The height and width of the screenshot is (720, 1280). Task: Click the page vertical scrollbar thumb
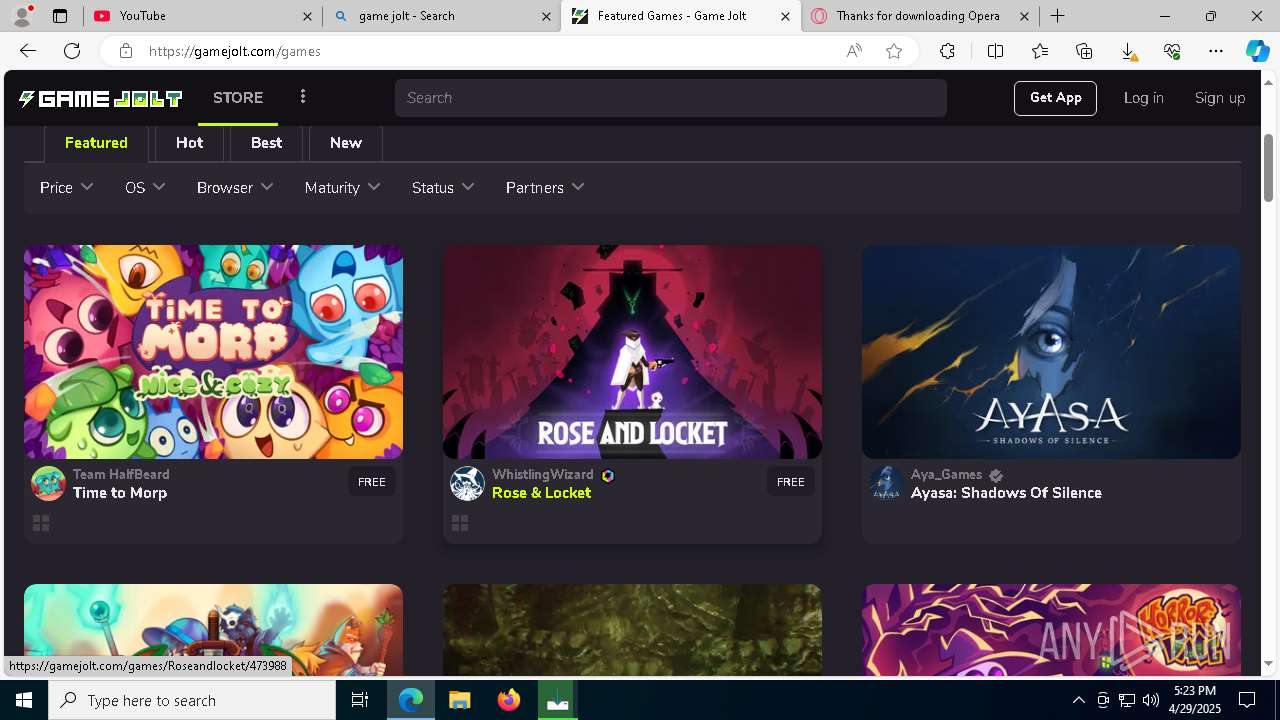click(1269, 166)
